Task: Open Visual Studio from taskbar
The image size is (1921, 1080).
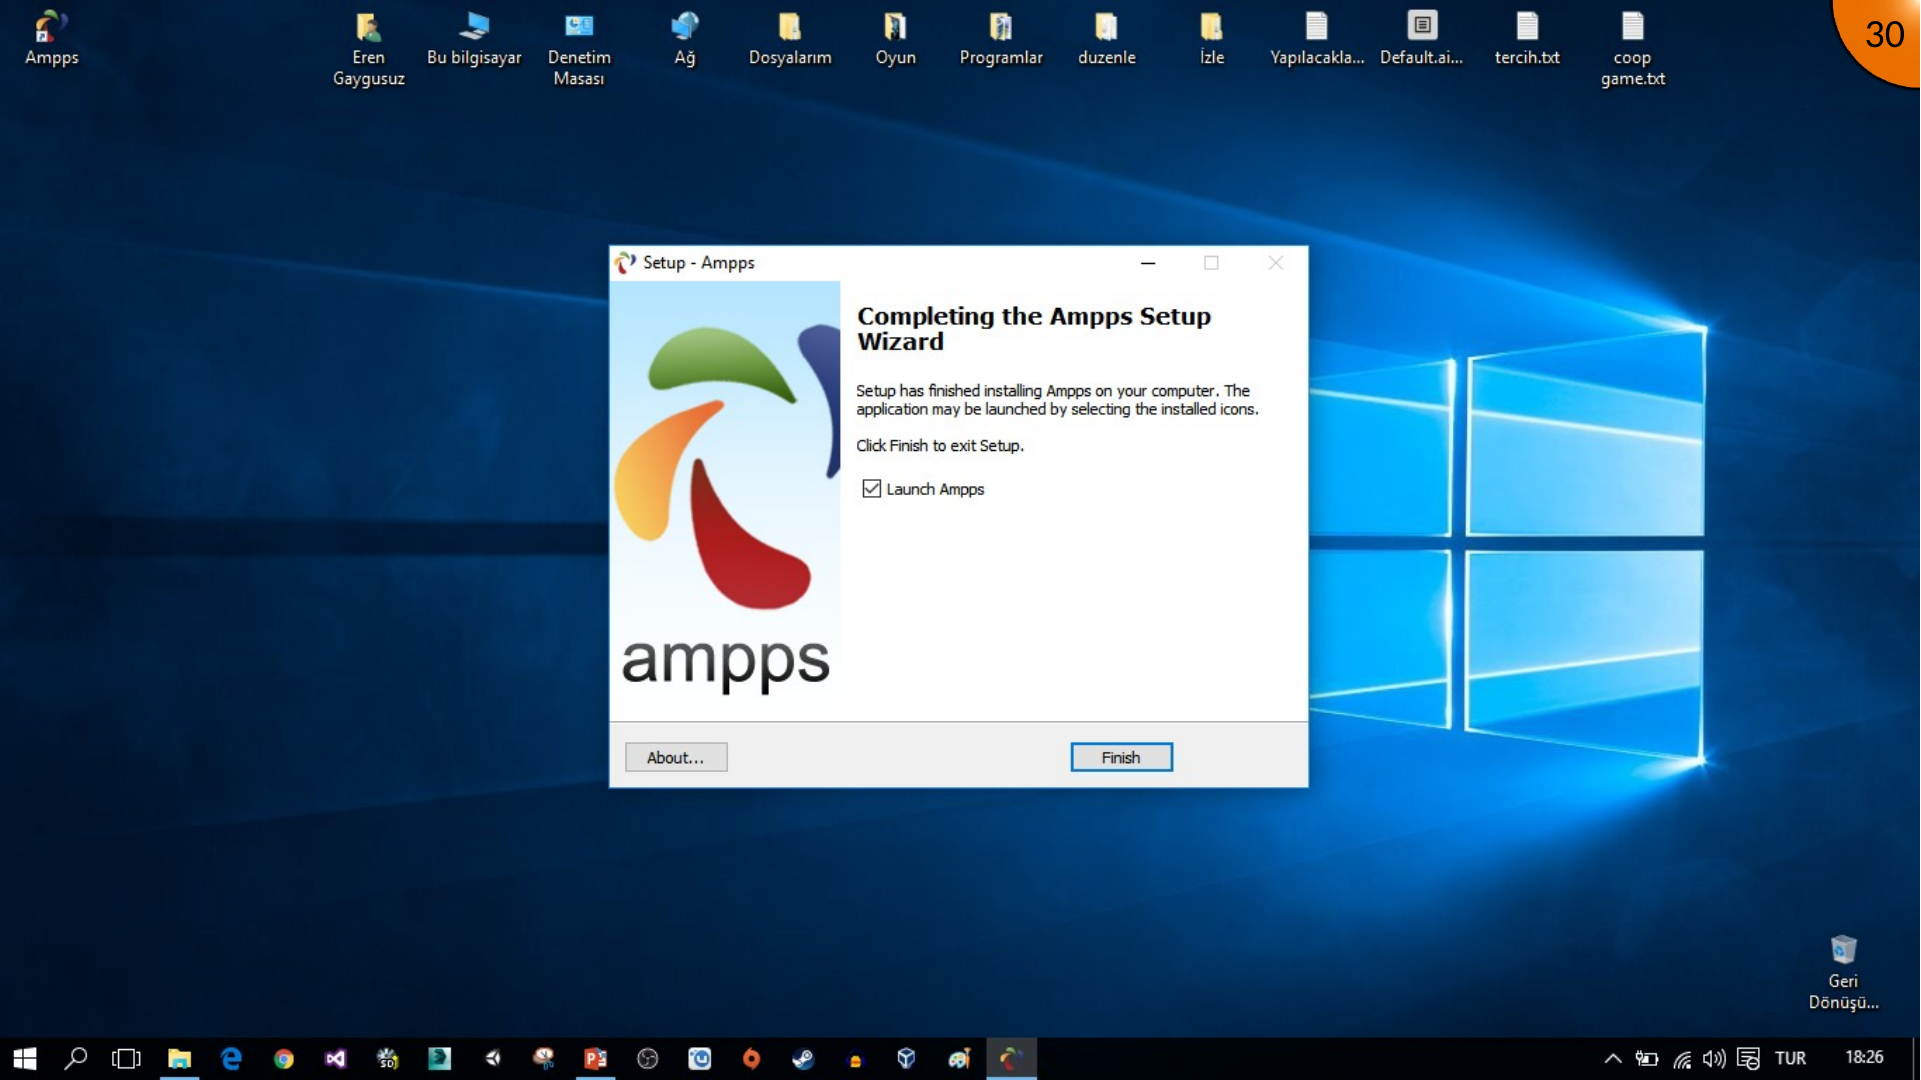Action: pos(335,1059)
